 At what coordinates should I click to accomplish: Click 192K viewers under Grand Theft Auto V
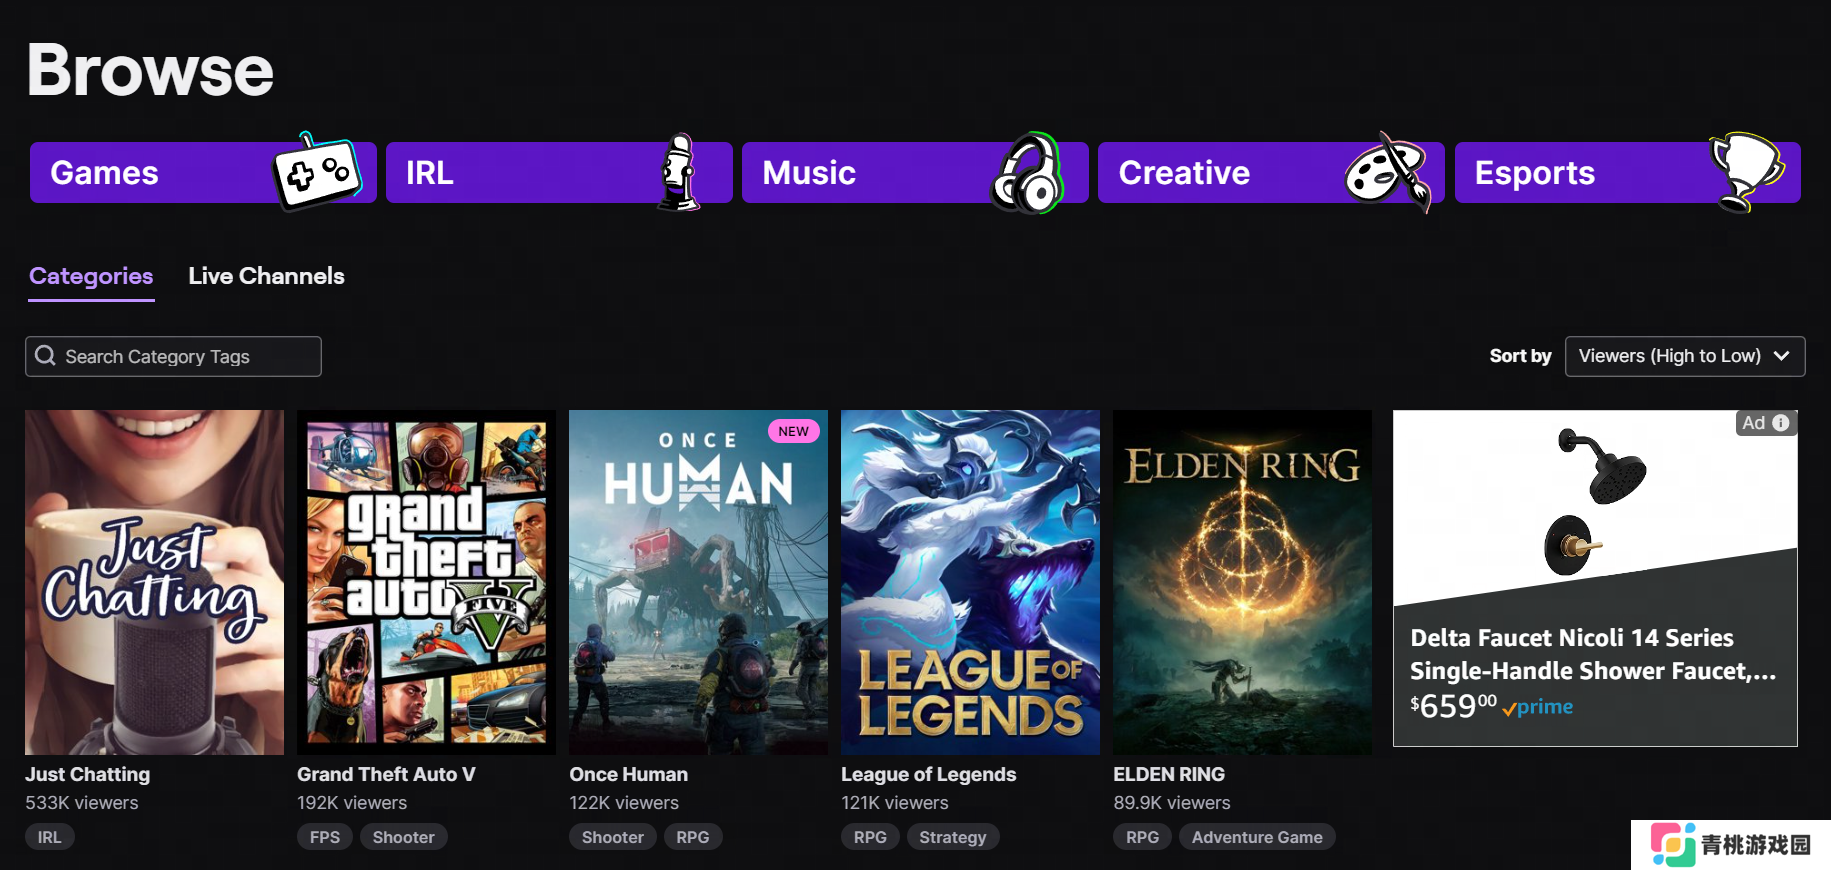pos(352,803)
